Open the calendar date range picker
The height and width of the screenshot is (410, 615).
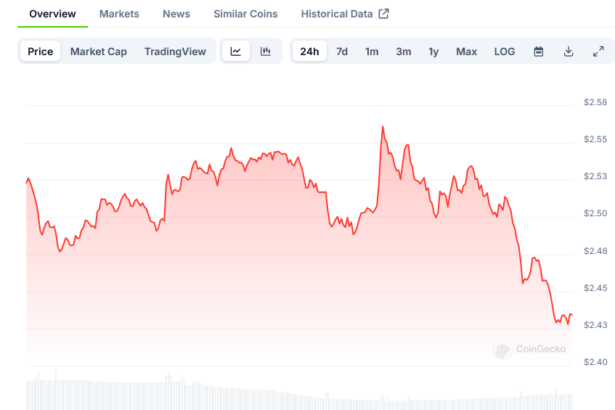(x=538, y=51)
